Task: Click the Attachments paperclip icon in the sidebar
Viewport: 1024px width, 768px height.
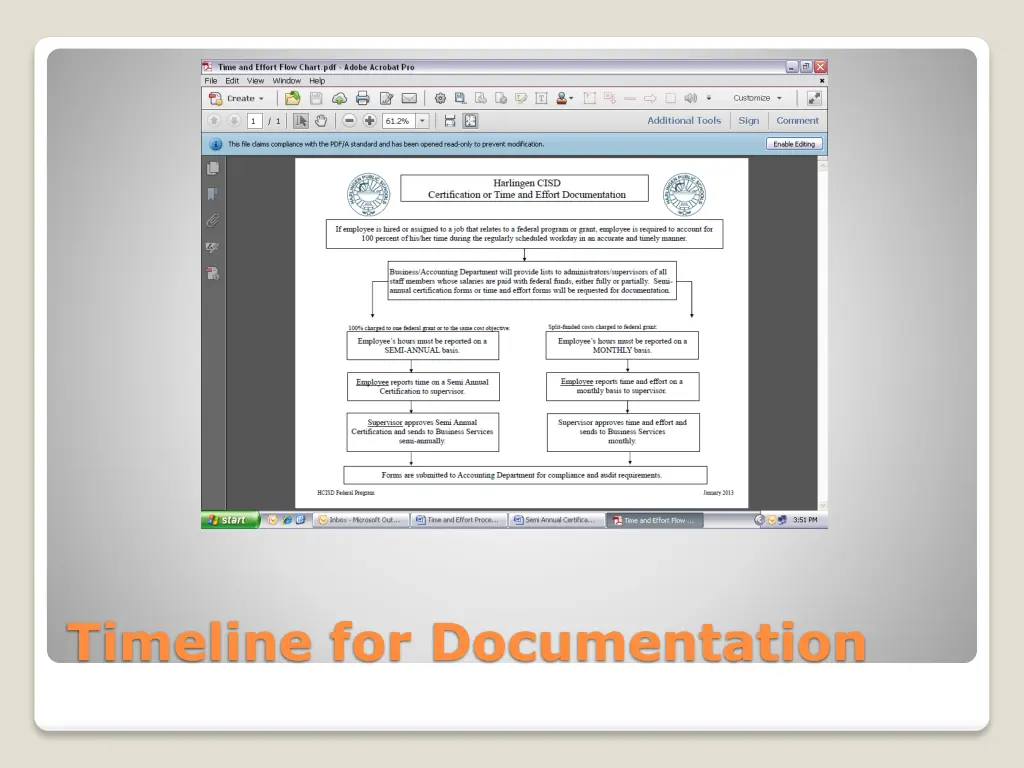Action: point(213,220)
